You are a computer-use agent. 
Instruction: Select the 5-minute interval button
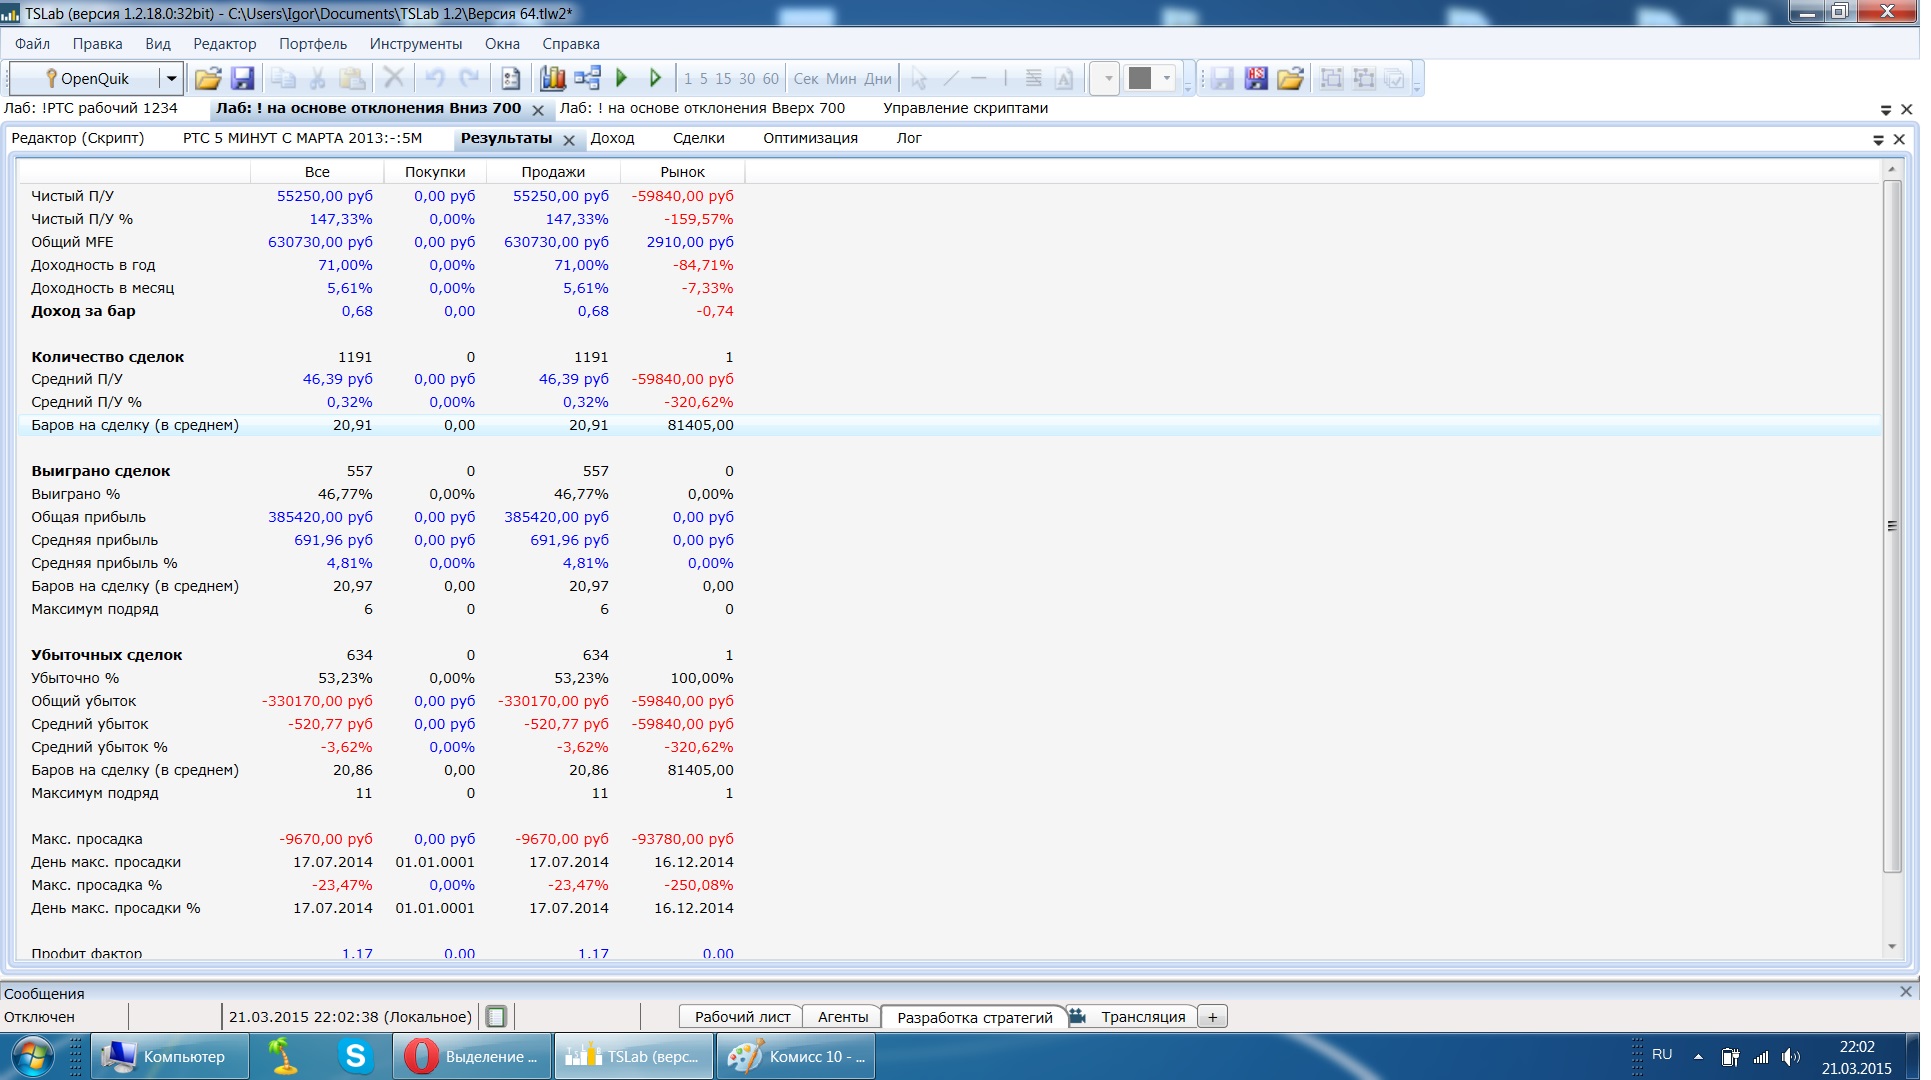703,78
